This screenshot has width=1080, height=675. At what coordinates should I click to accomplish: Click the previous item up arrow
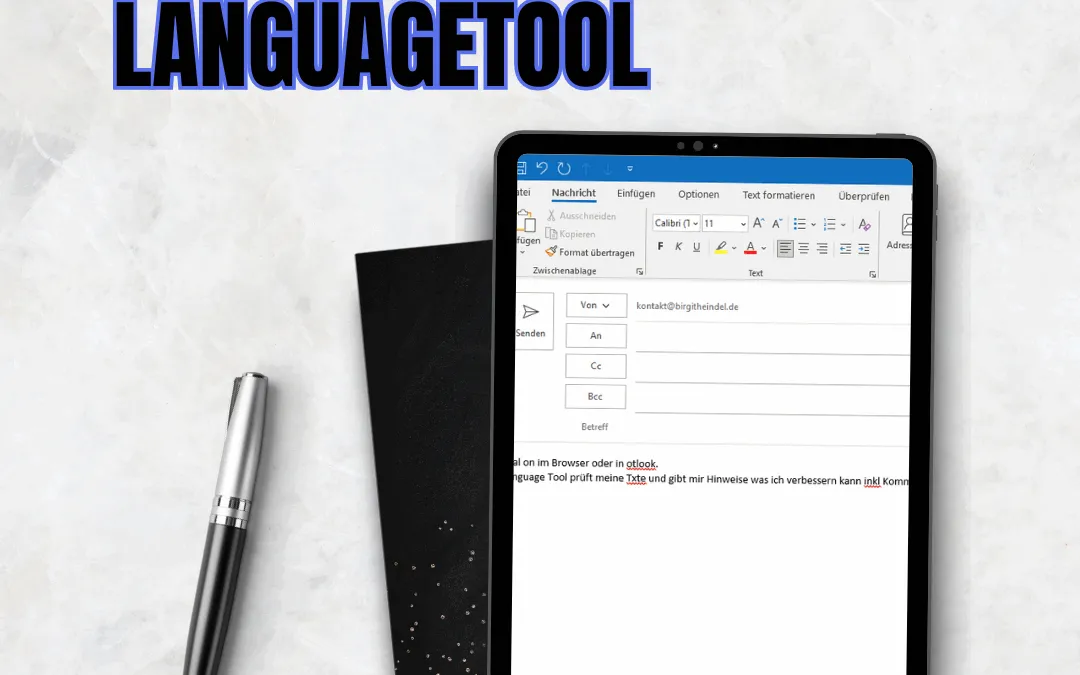(x=586, y=169)
